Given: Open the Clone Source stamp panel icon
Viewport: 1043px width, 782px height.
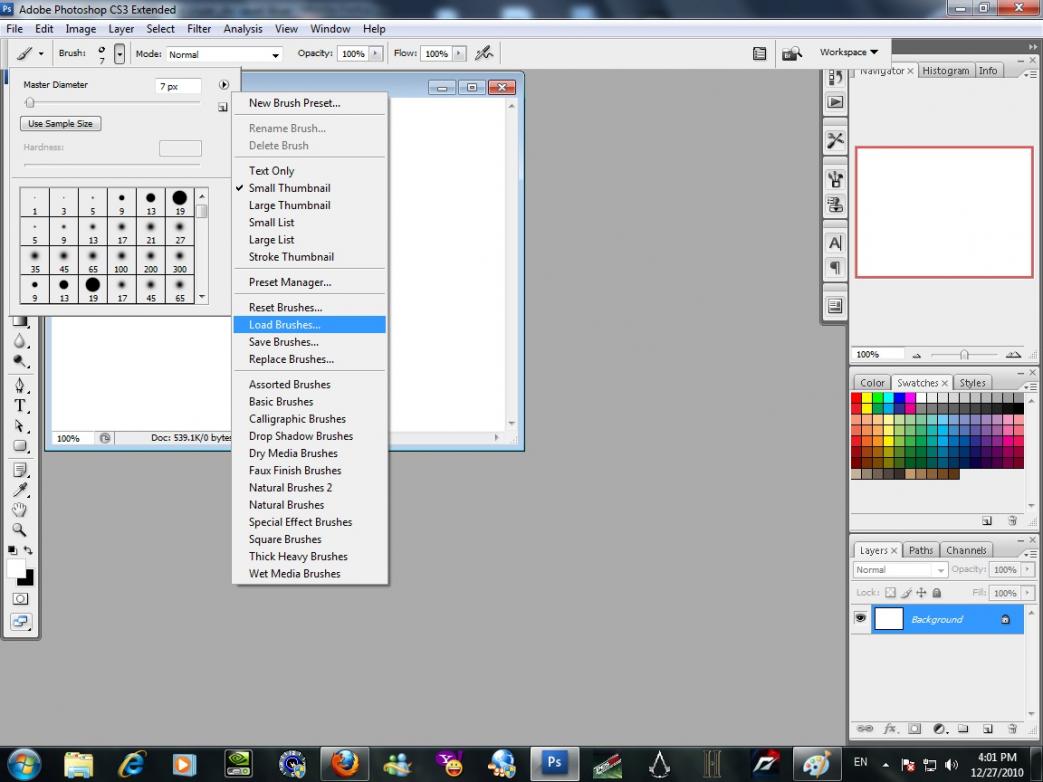Looking at the screenshot, I should point(835,204).
